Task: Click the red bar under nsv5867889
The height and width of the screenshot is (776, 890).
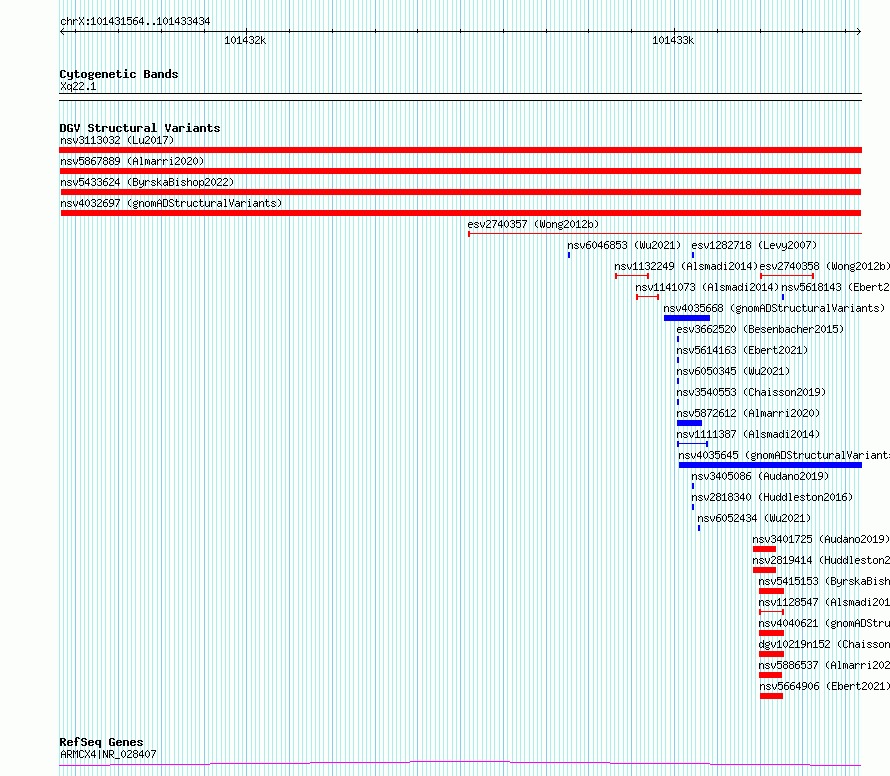Action: point(460,171)
